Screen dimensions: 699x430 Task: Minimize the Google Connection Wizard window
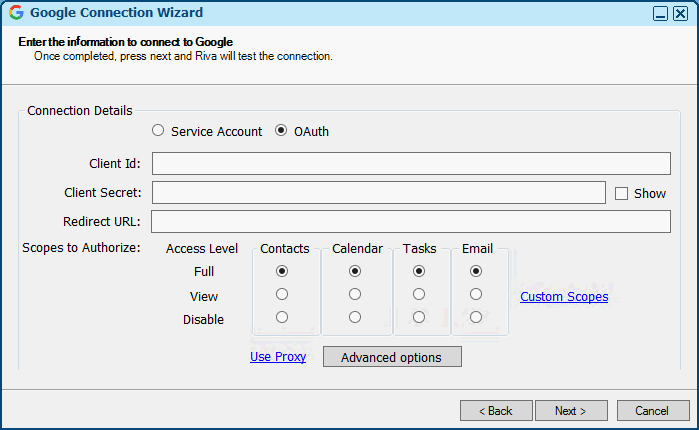coord(660,13)
